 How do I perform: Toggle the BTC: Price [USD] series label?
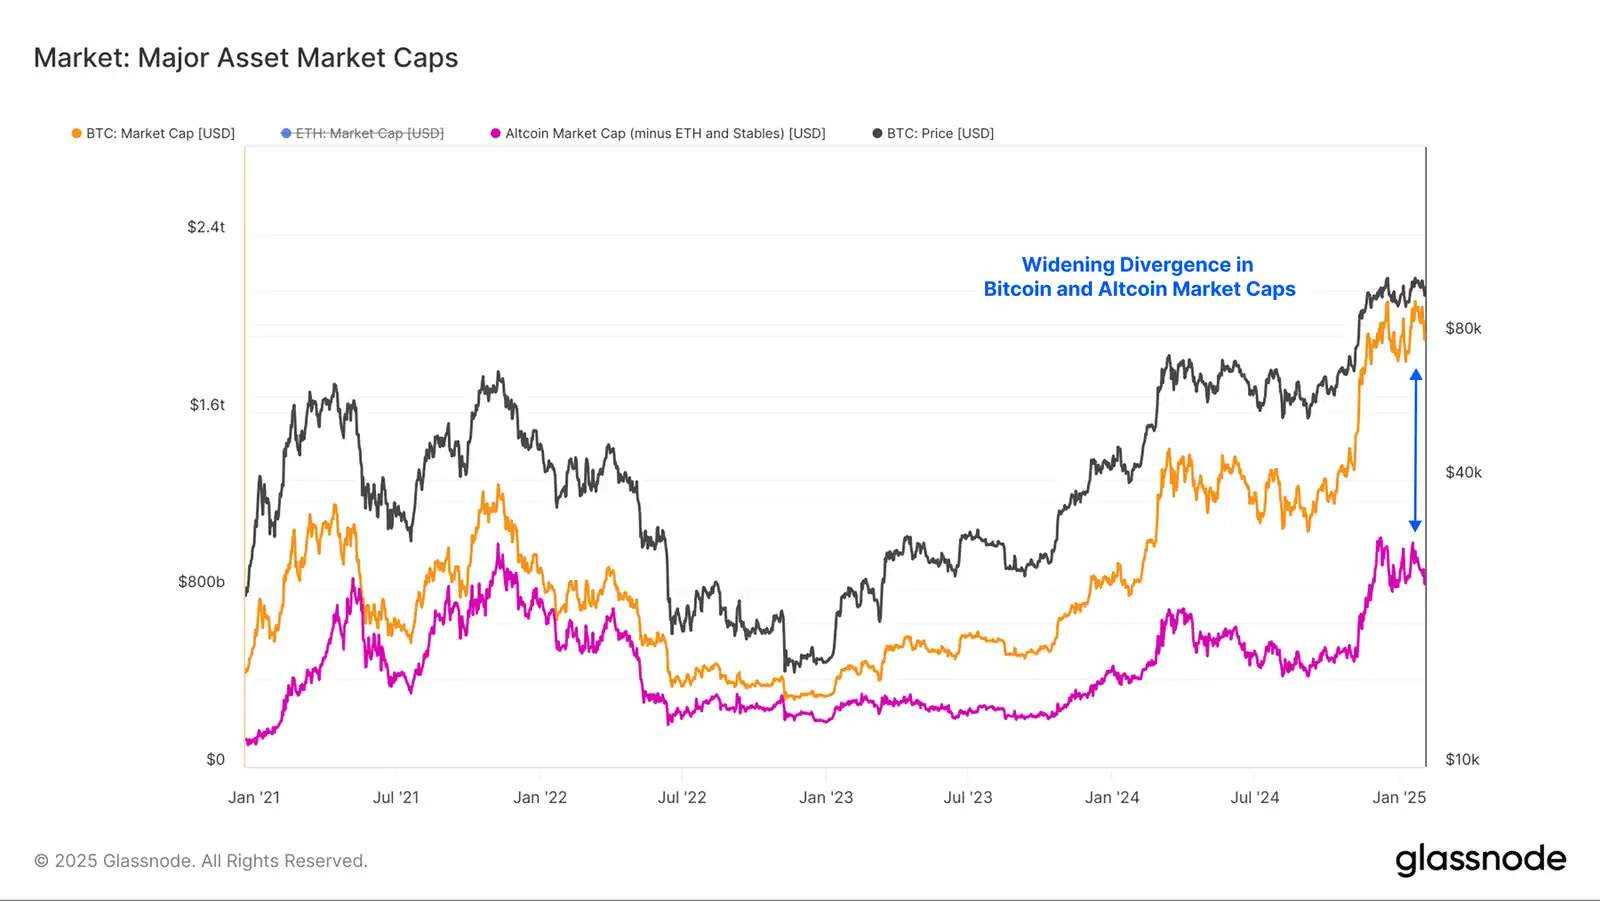(x=940, y=133)
